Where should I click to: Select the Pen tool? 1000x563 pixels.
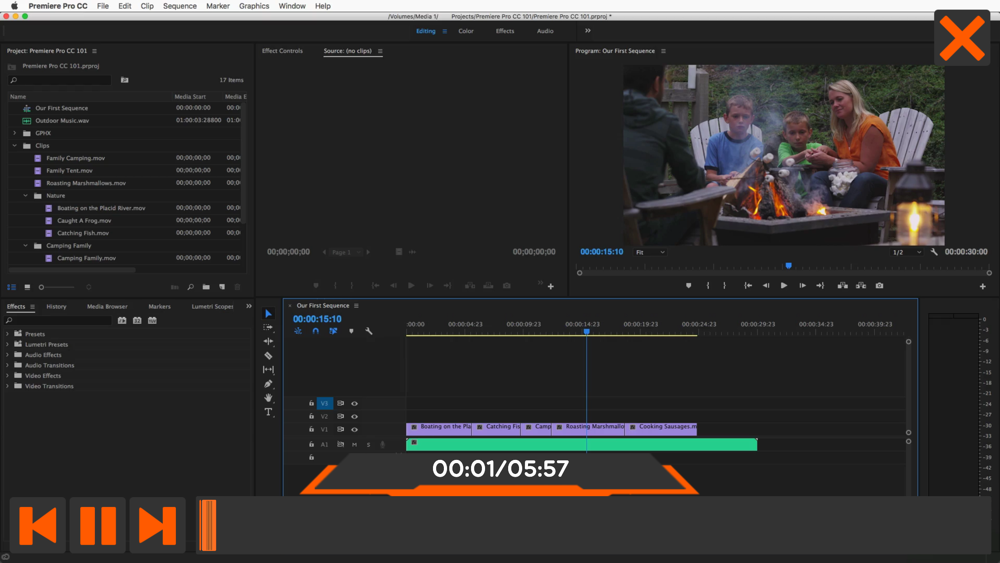point(268,384)
